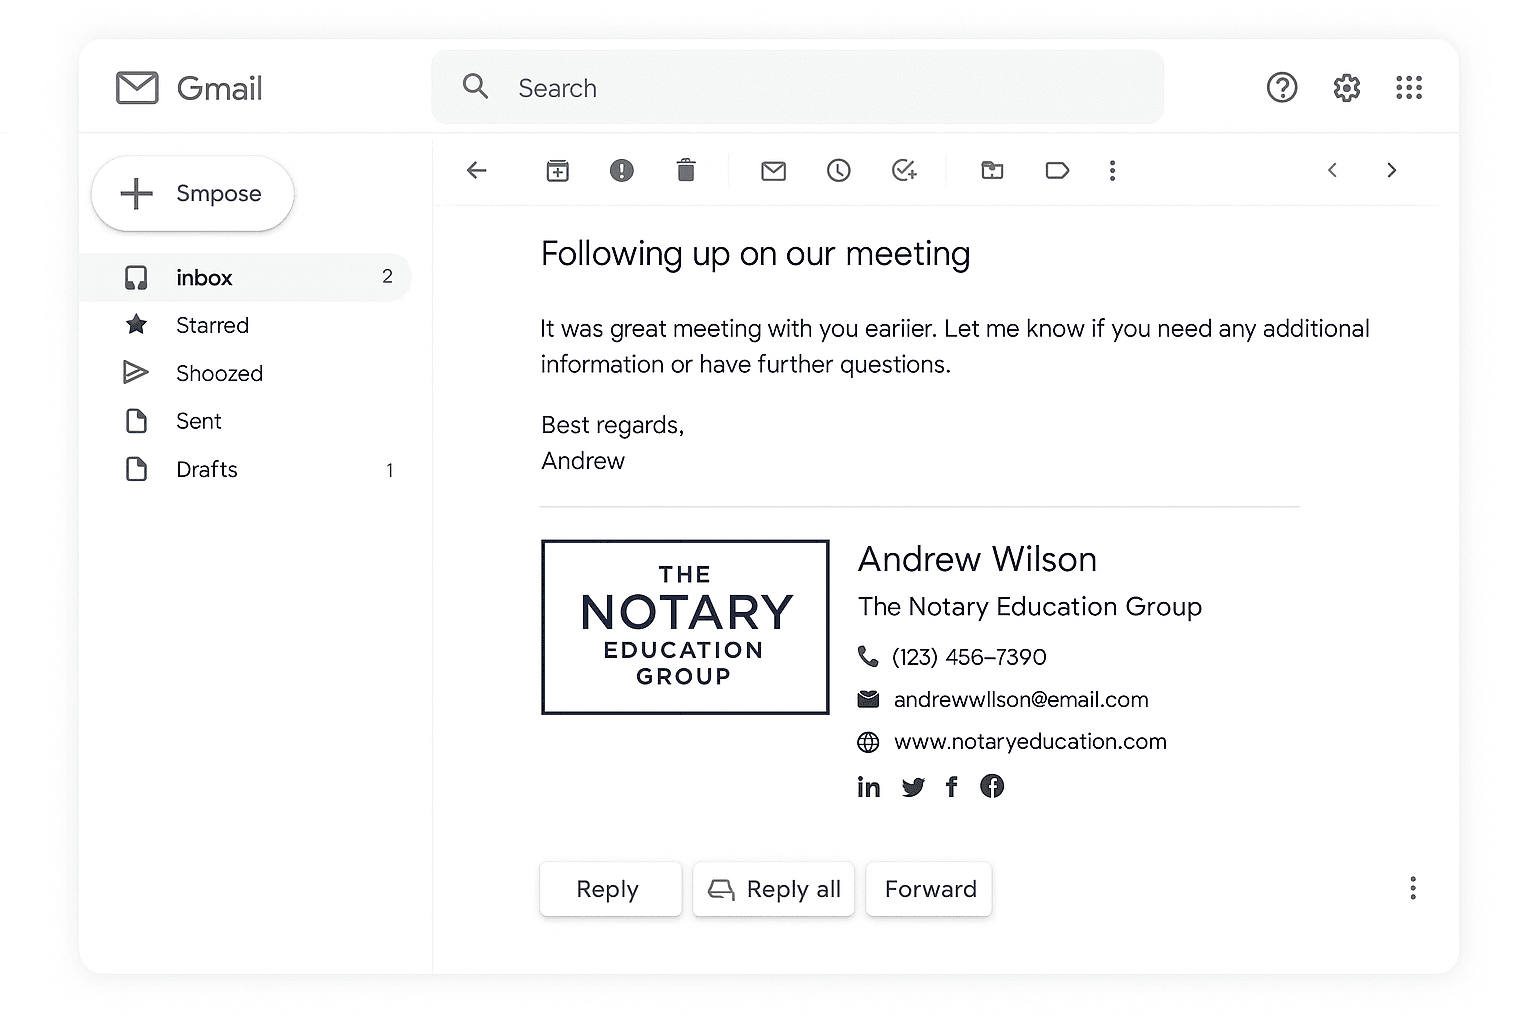The image size is (1536, 1024).
Task: Archive this email with the archive icon
Action: coord(557,171)
